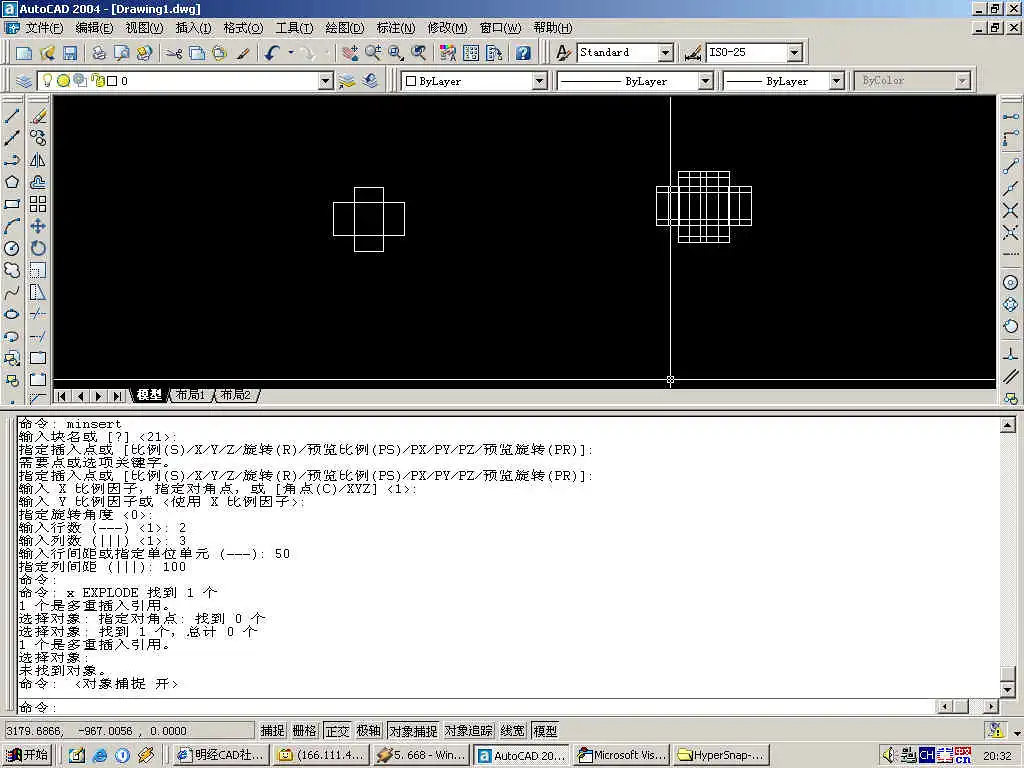1024x768 pixels.
Task: Open the layer list dropdown arrow
Action: [326, 81]
